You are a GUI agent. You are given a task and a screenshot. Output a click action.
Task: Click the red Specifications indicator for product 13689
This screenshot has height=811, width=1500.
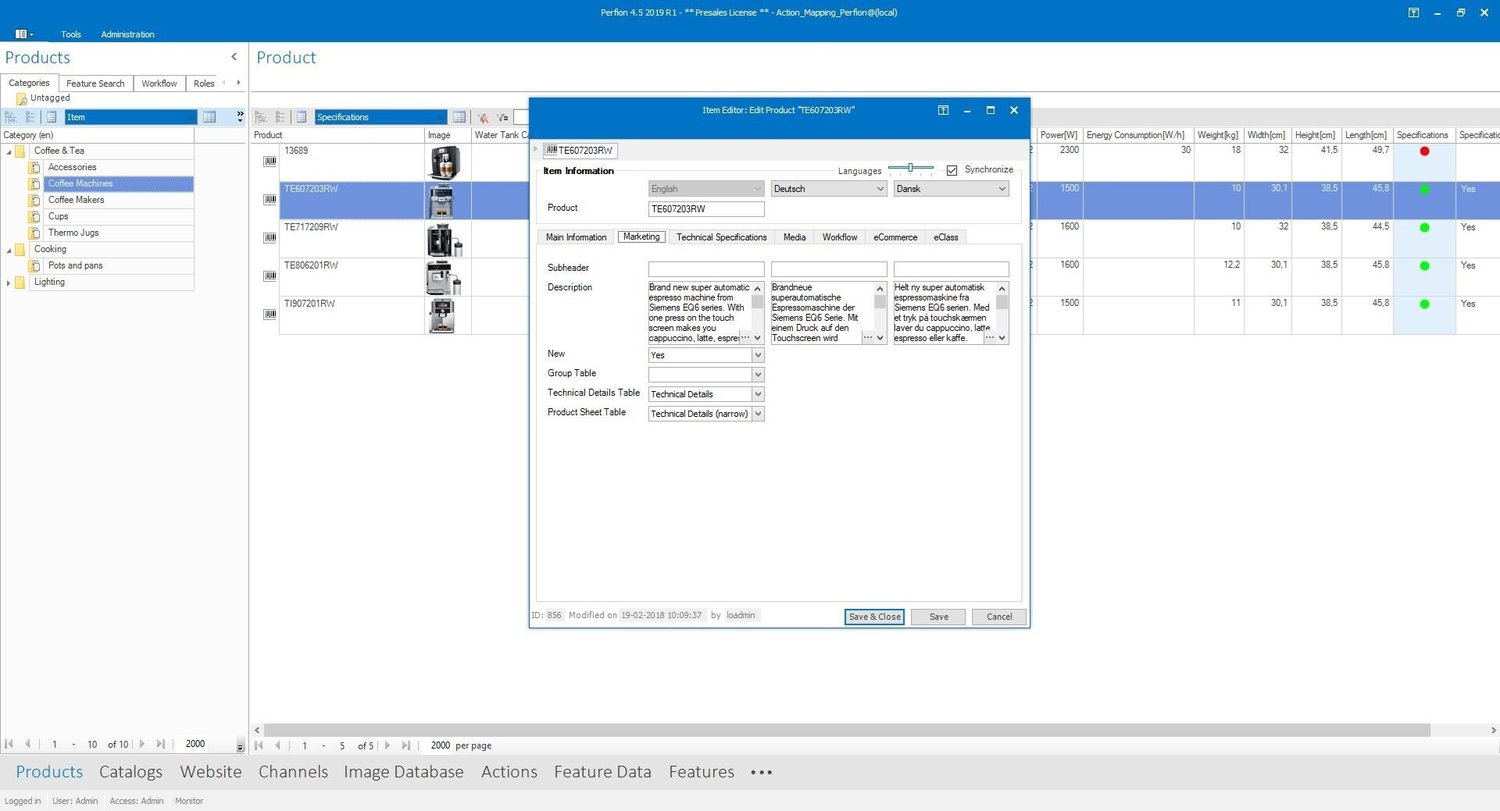click(1423, 151)
